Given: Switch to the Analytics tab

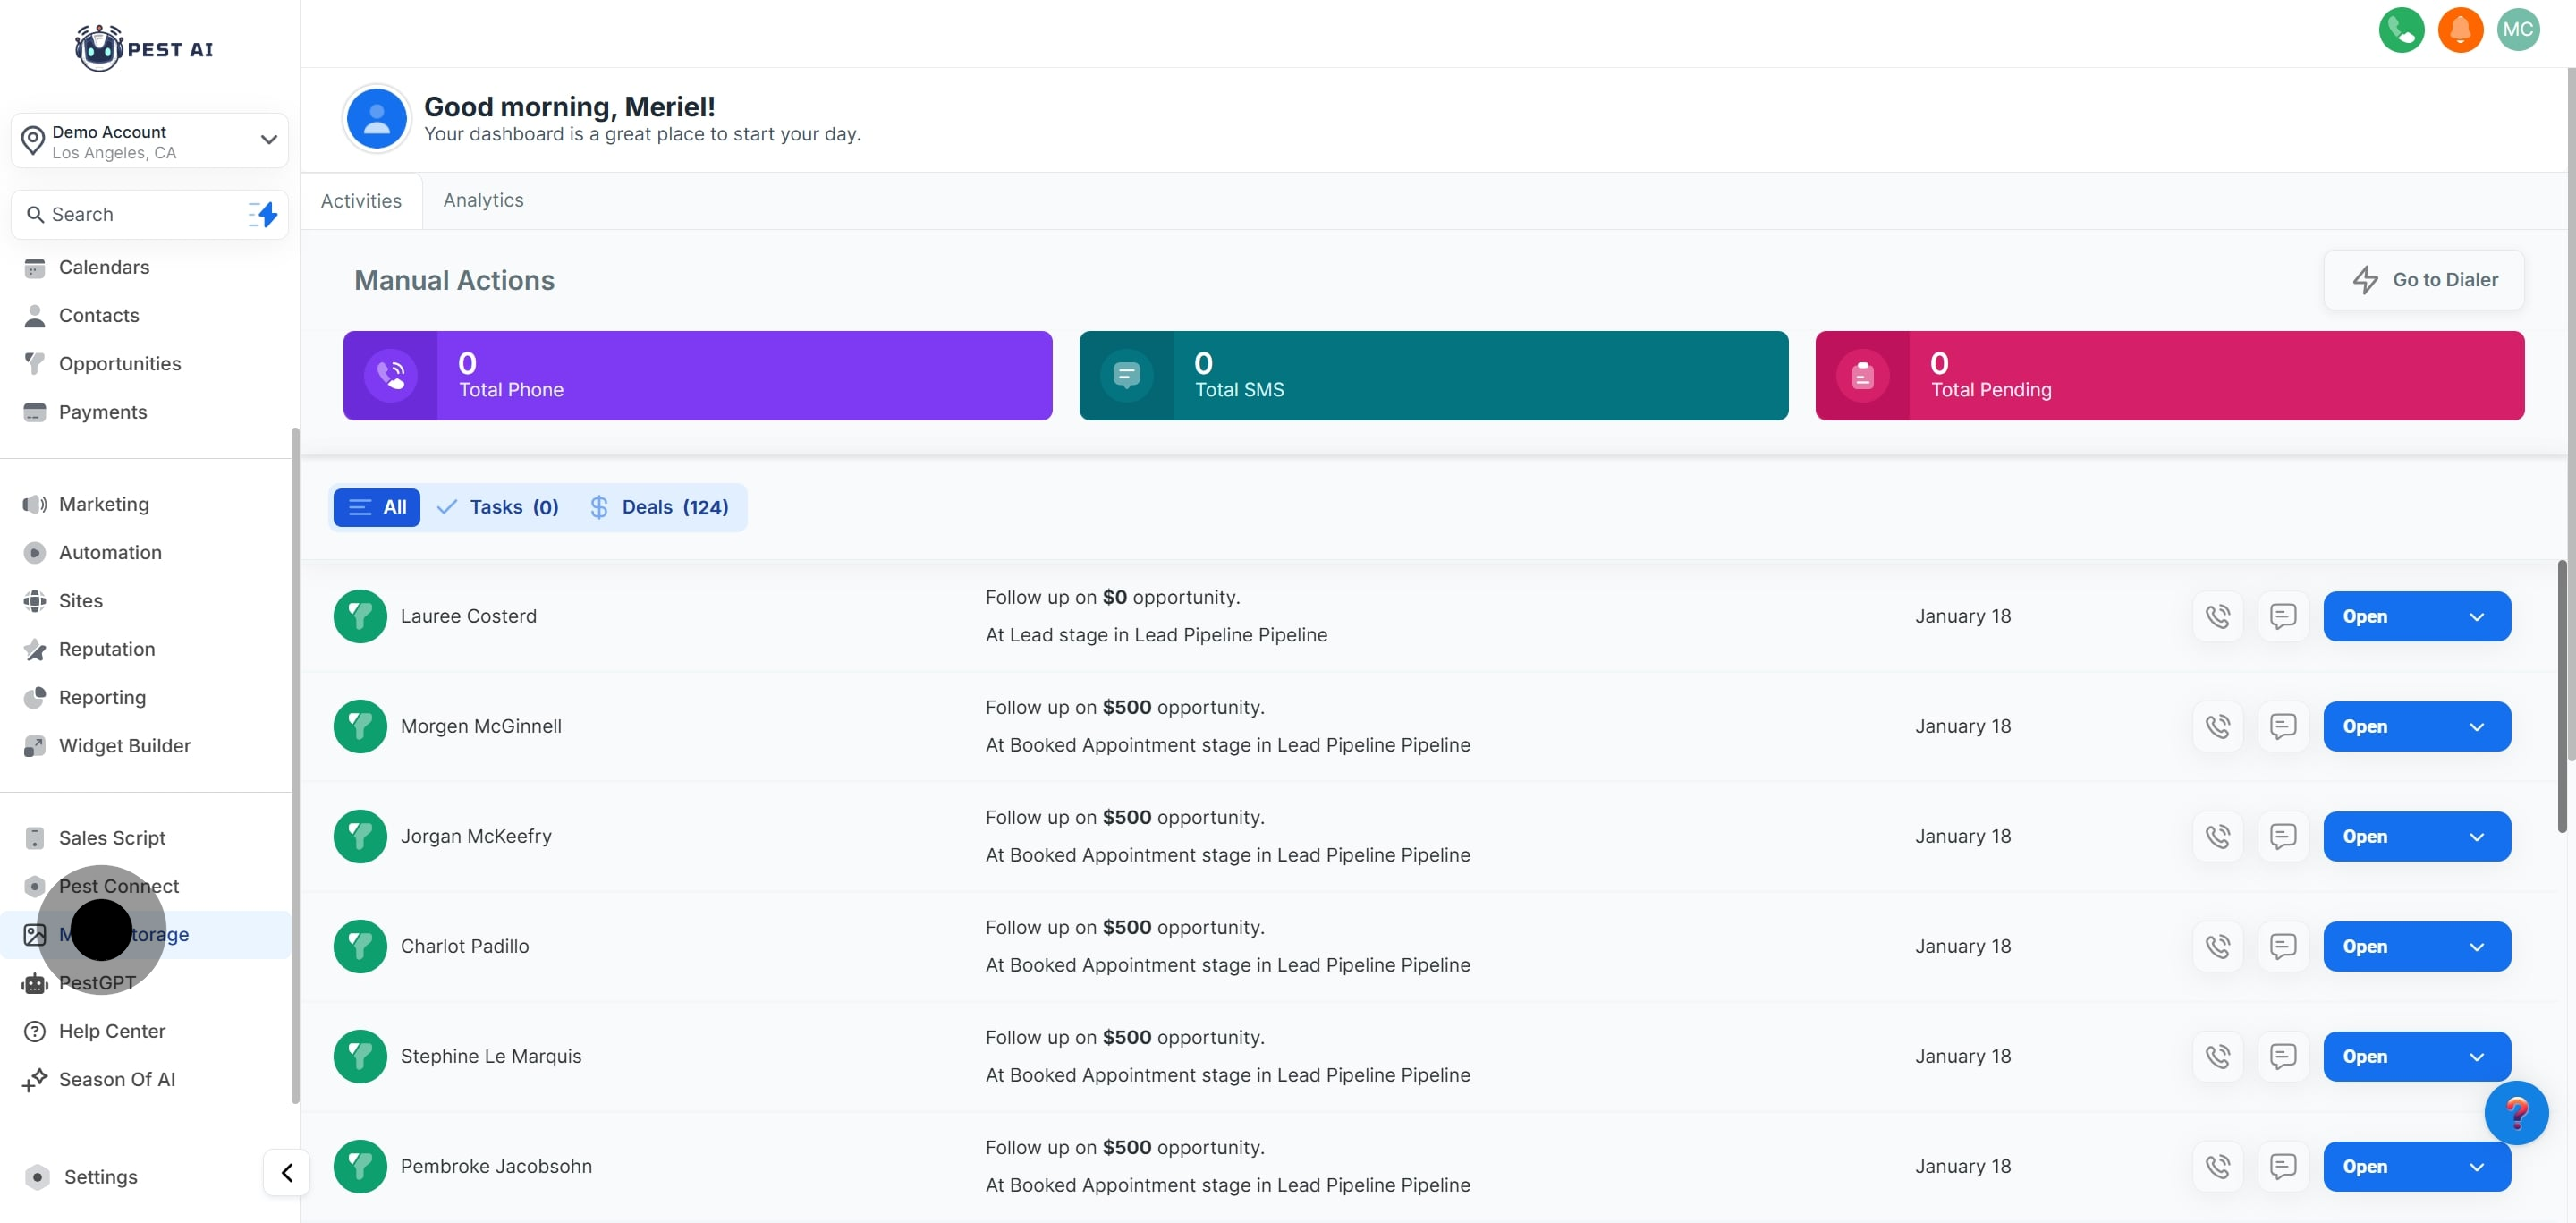Looking at the screenshot, I should coord(483,200).
